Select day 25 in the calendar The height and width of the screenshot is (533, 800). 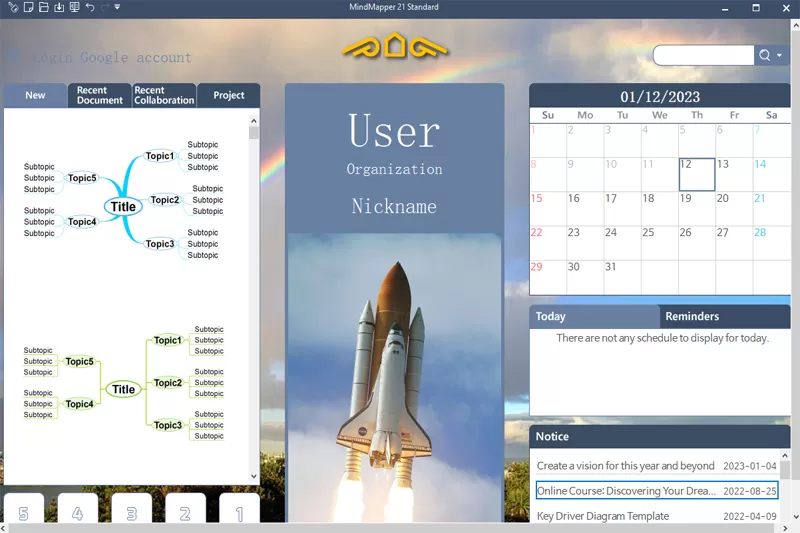(x=660, y=243)
